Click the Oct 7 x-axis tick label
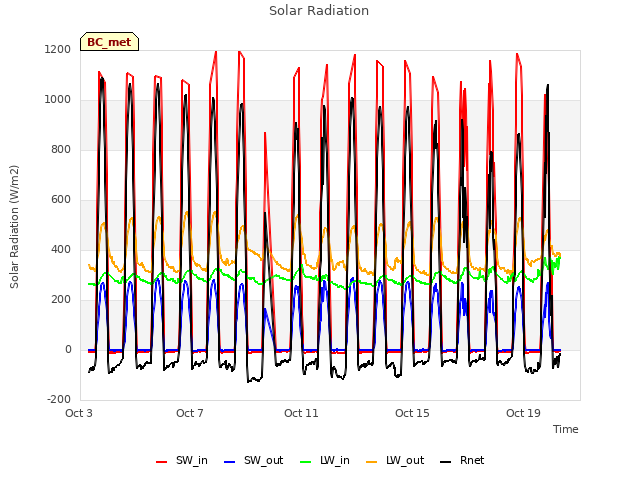640x480 pixels. pyautogui.click(x=190, y=413)
